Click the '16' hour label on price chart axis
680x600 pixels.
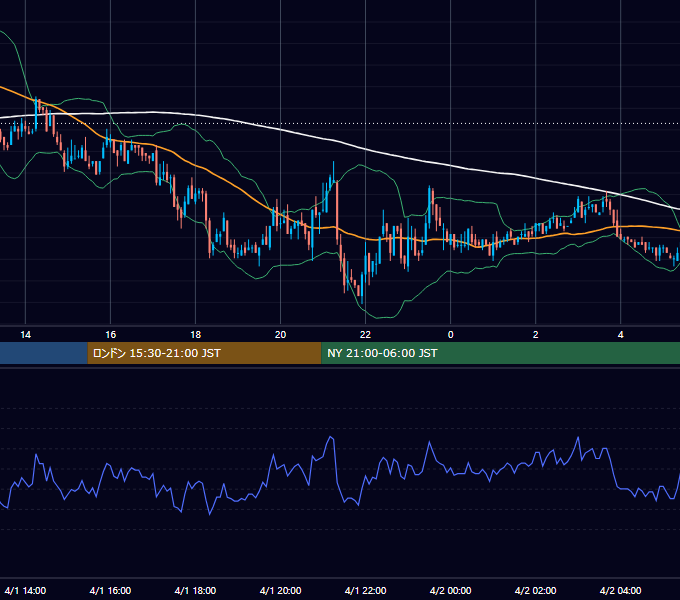point(111,335)
